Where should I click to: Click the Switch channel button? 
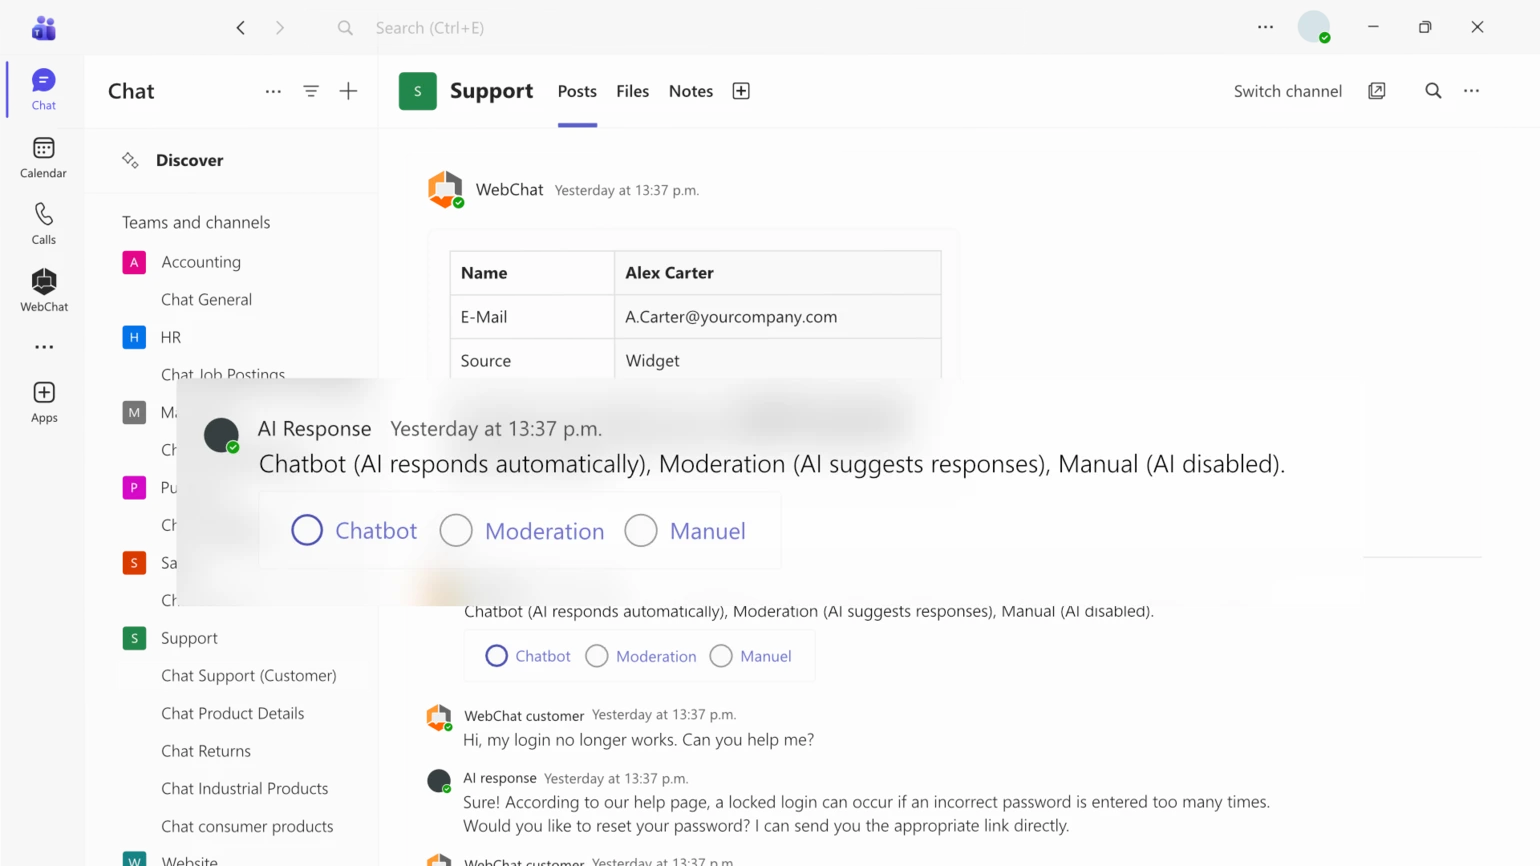(x=1287, y=90)
